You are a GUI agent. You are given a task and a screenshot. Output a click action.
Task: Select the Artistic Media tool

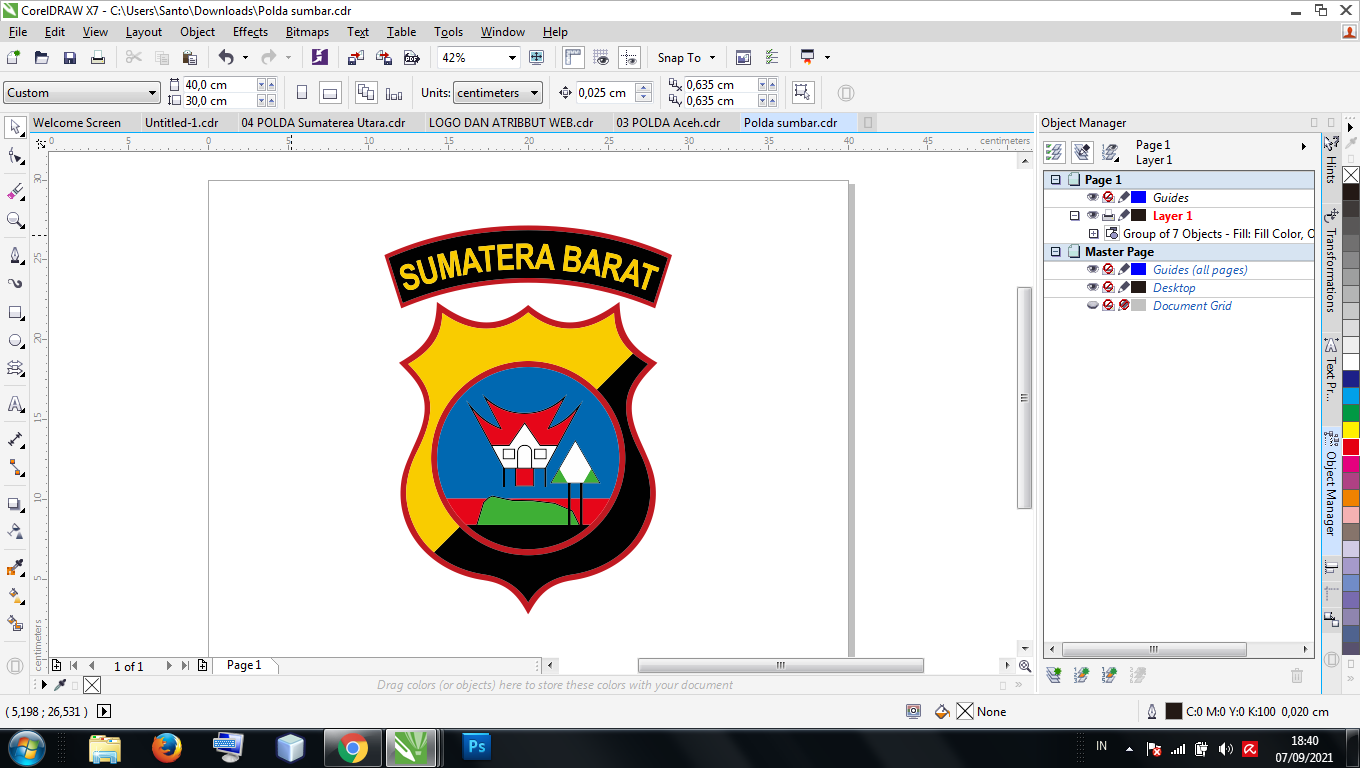point(15,284)
